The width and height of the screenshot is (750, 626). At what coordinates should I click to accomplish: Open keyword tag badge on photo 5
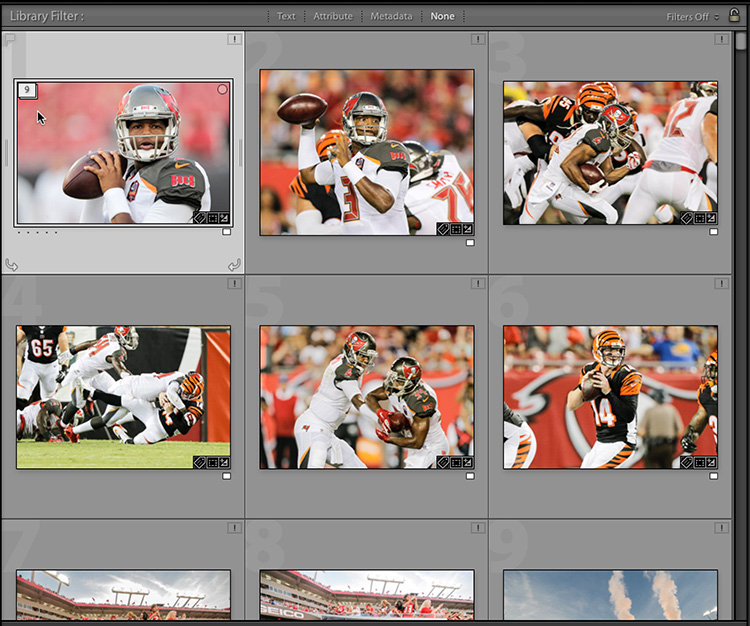[443, 462]
